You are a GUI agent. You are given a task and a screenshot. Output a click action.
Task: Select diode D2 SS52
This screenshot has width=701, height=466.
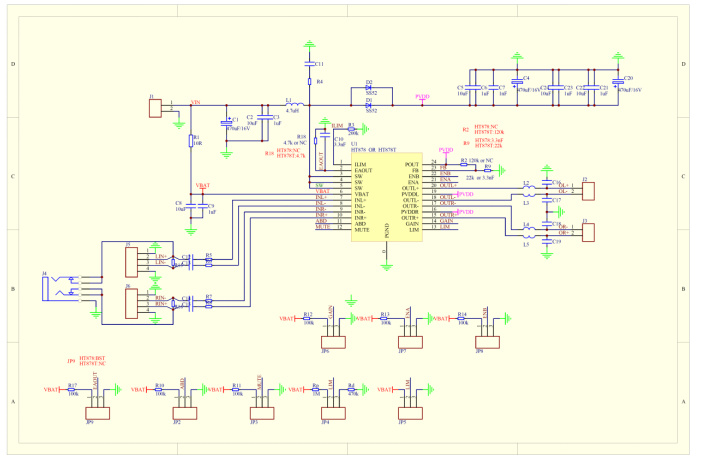[368, 88]
